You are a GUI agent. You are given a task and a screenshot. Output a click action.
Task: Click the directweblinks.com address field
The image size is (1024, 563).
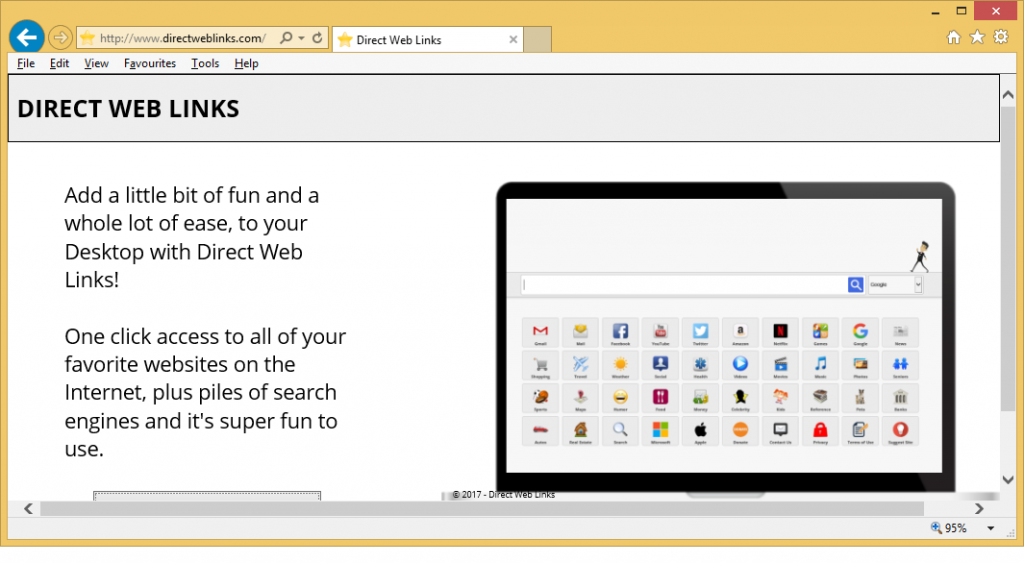pyautogui.click(x=182, y=39)
